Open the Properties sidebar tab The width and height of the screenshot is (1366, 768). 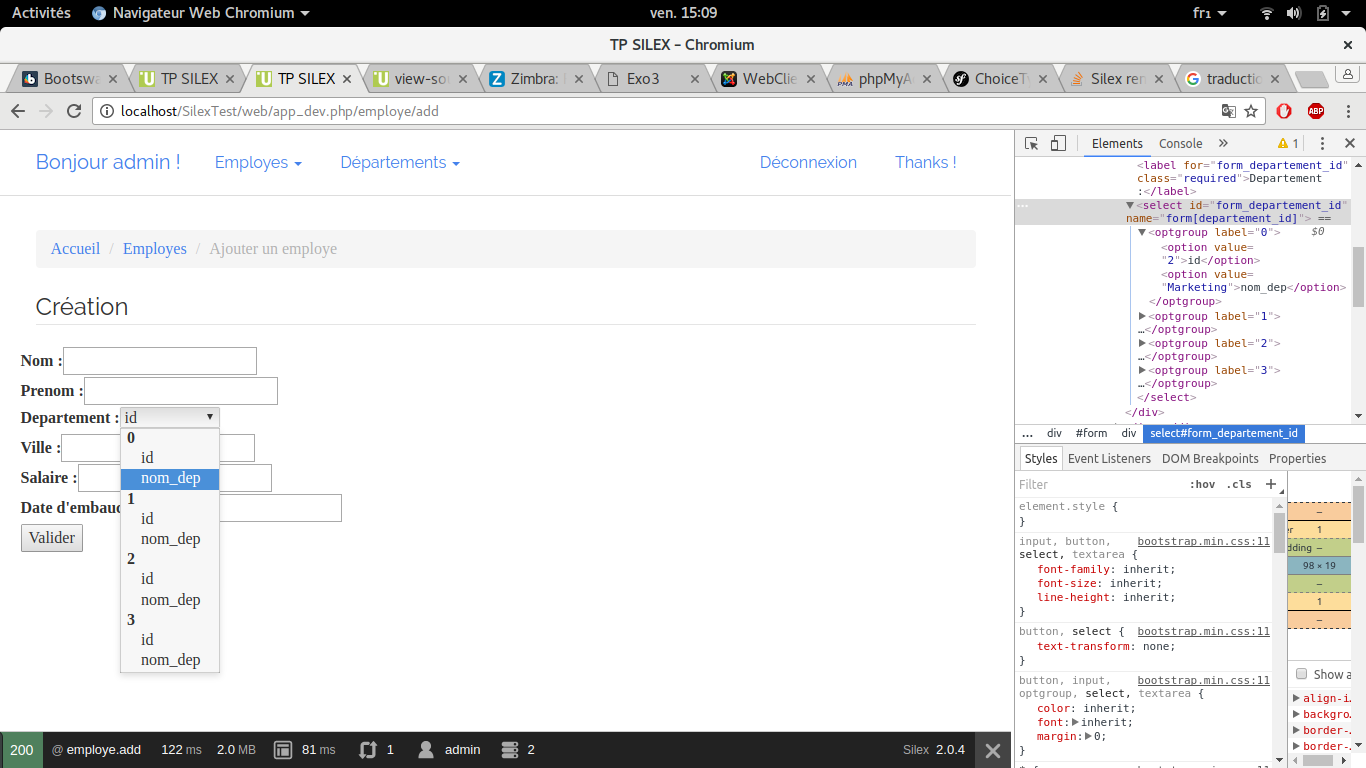click(x=1297, y=458)
